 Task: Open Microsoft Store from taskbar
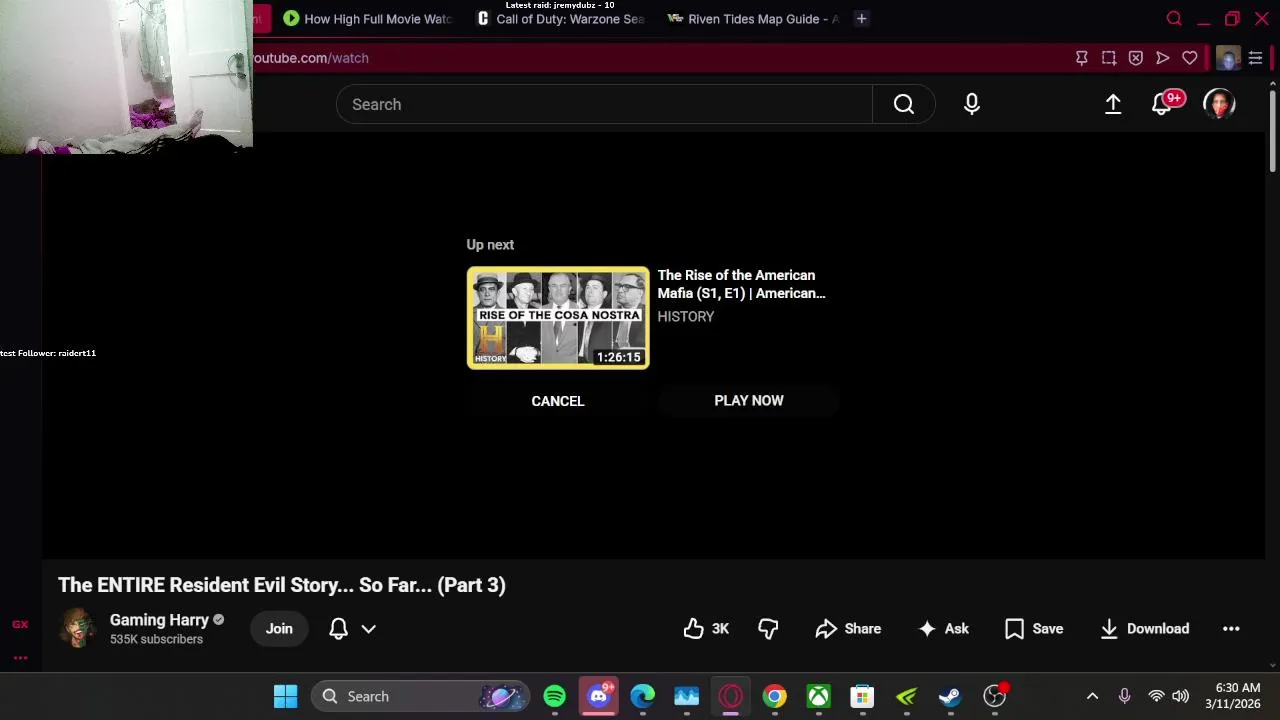coord(862,696)
